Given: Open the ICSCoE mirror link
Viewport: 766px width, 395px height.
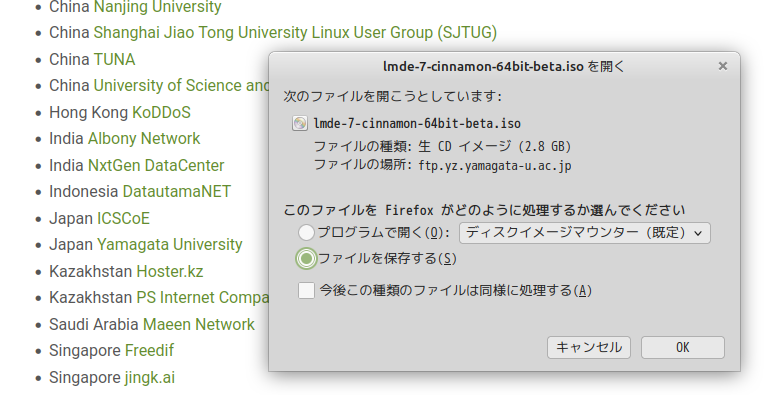Looking at the screenshot, I should 123,218.
